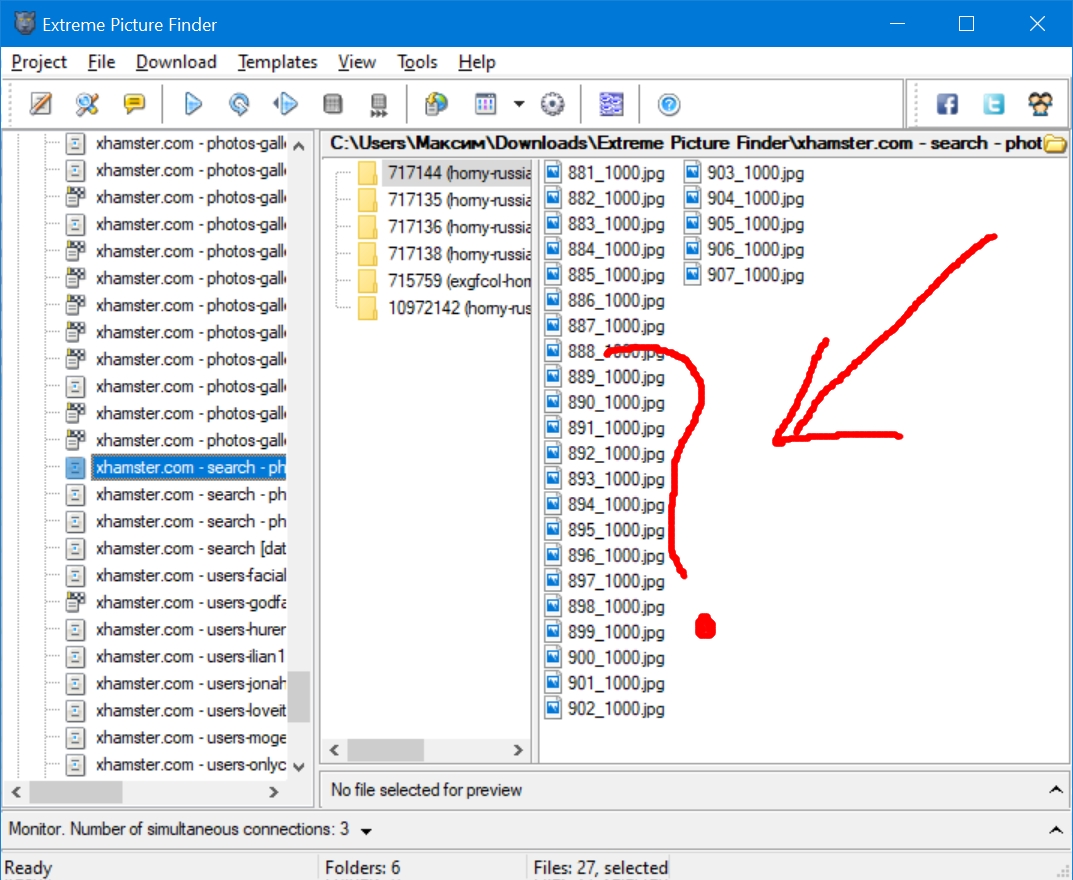Click the yellow comment bubble icon
The image size is (1073, 880).
134,104
